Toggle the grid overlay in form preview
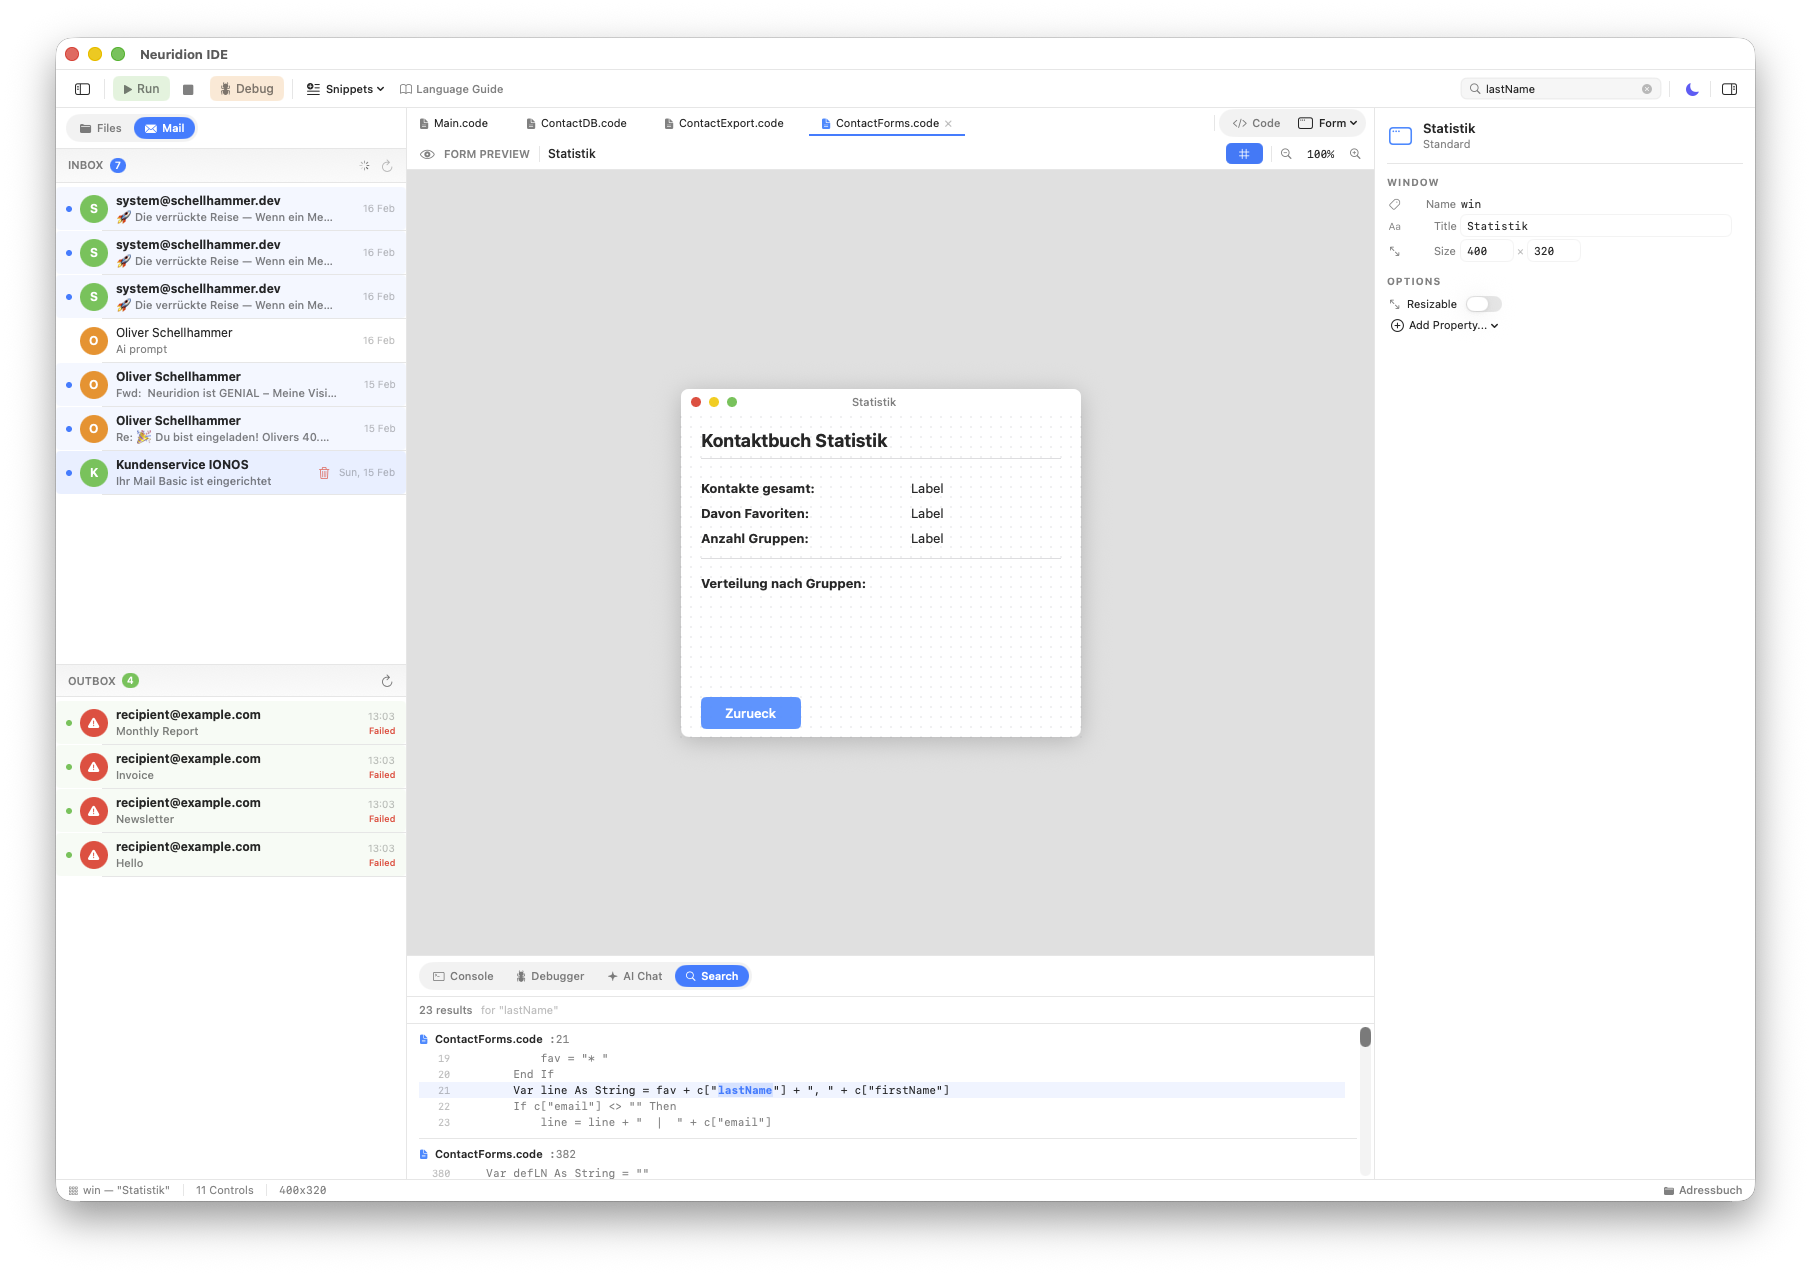 (x=1244, y=154)
